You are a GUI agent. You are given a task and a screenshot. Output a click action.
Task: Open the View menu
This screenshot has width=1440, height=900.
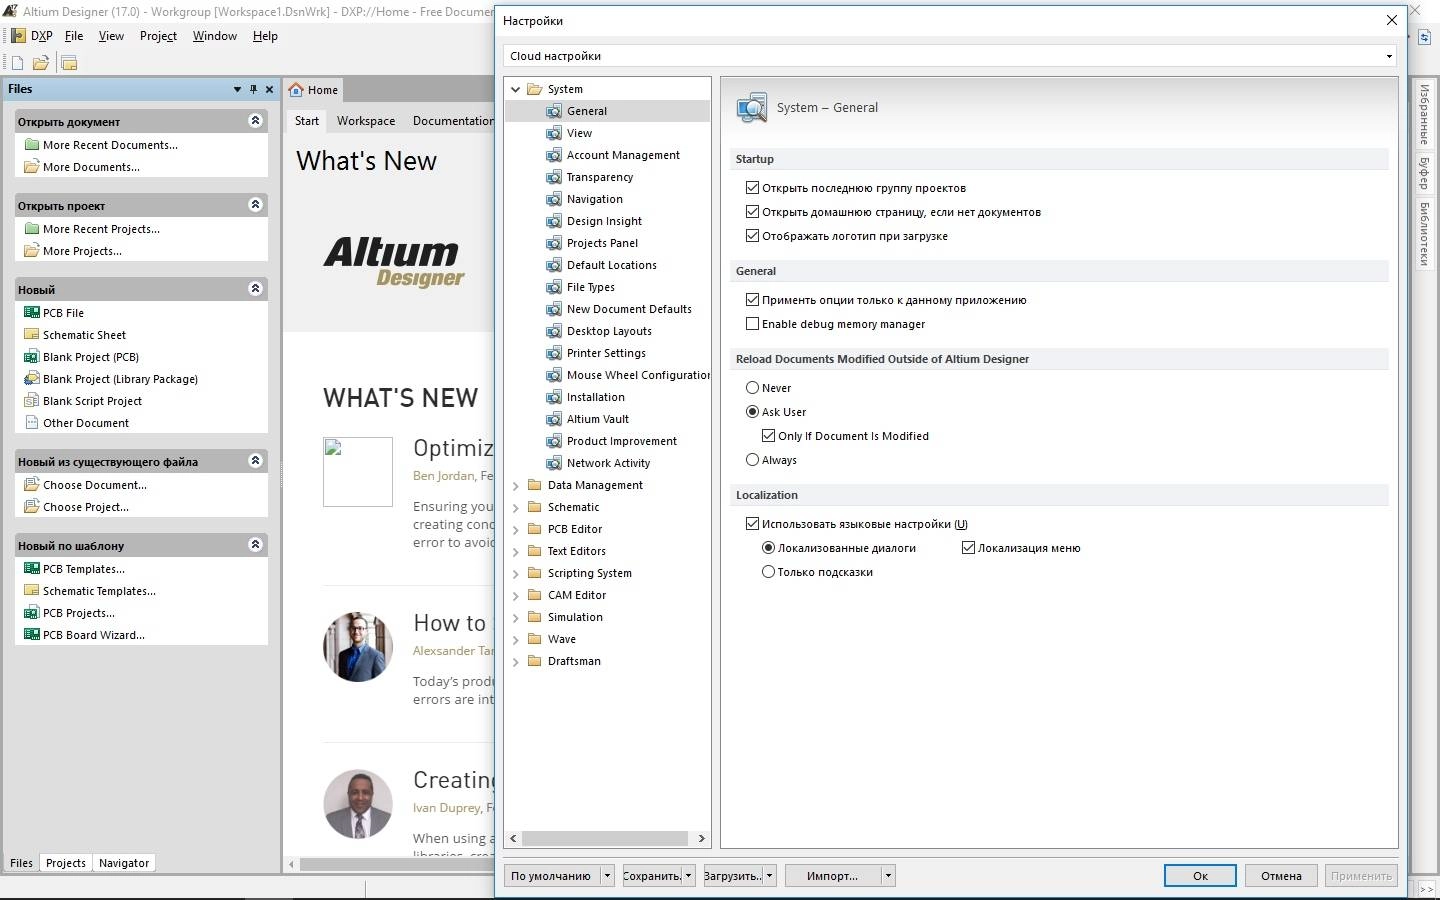point(111,36)
